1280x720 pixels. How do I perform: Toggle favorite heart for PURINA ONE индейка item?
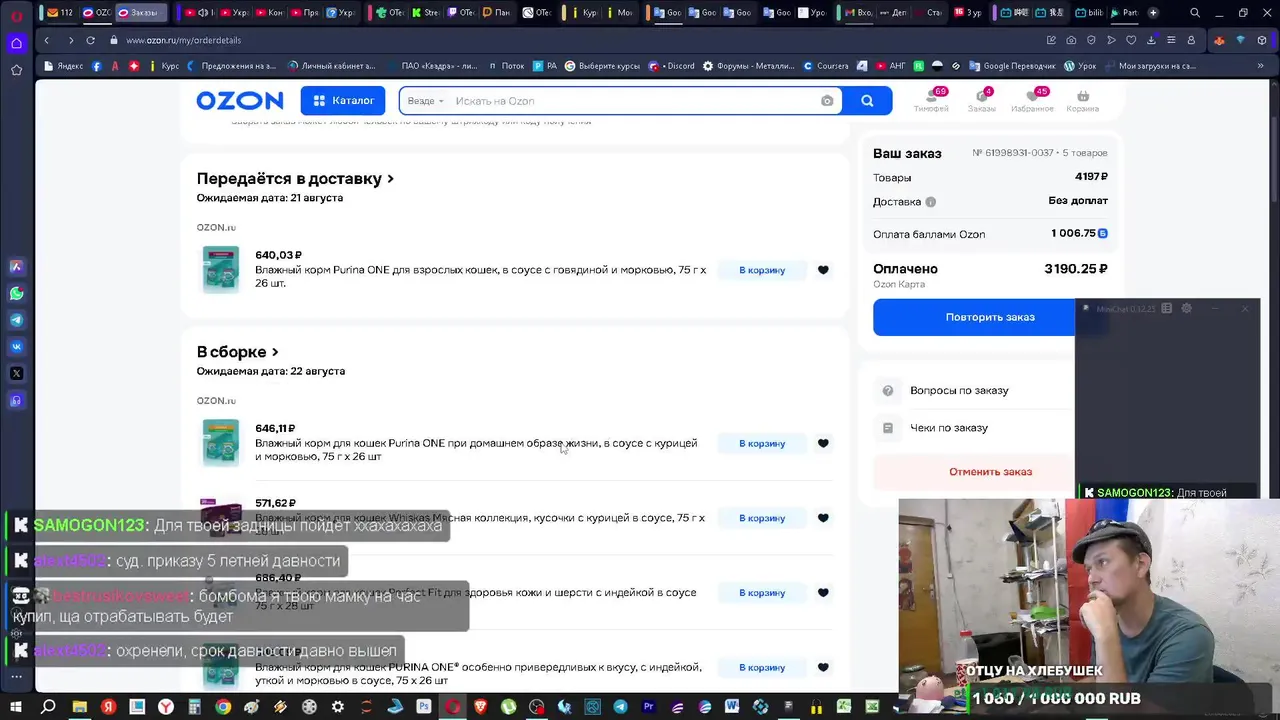[x=823, y=667]
